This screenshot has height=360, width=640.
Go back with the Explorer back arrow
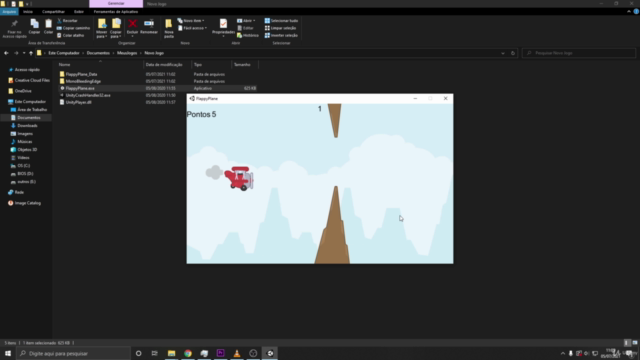point(6,53)
